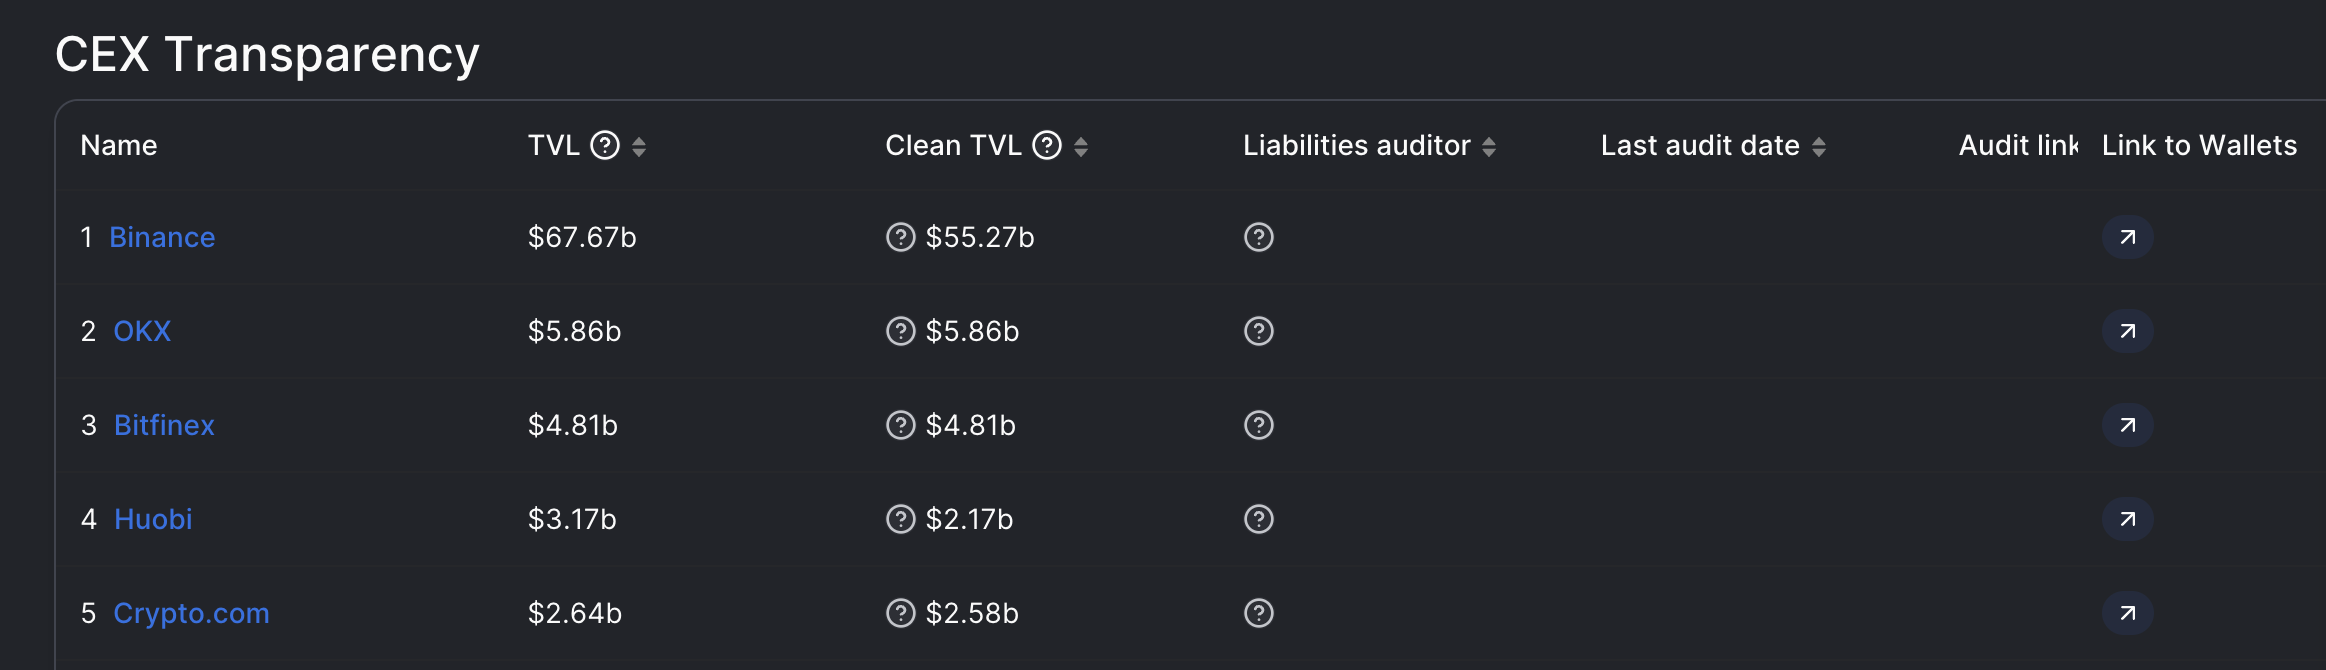Sort table by TVL column arrows
The height and width of the screenshot is (670, 2326).
pyautogui.click(x=639, y=147)
